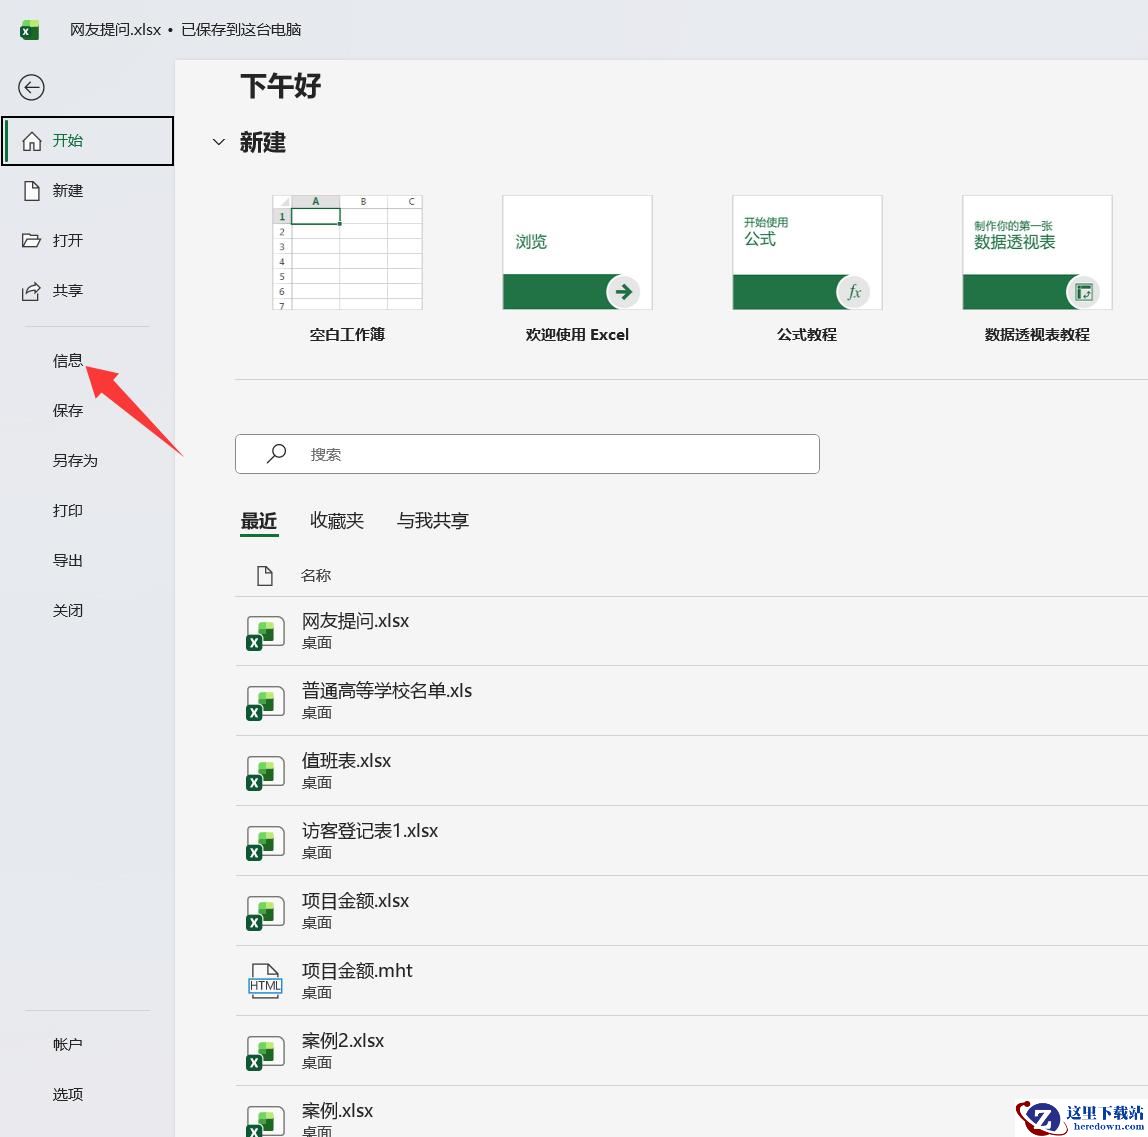The width and height of the screenshot is (1148, 1137).
Task: Open the 数据透视表教程 template
Action: 1037,253
